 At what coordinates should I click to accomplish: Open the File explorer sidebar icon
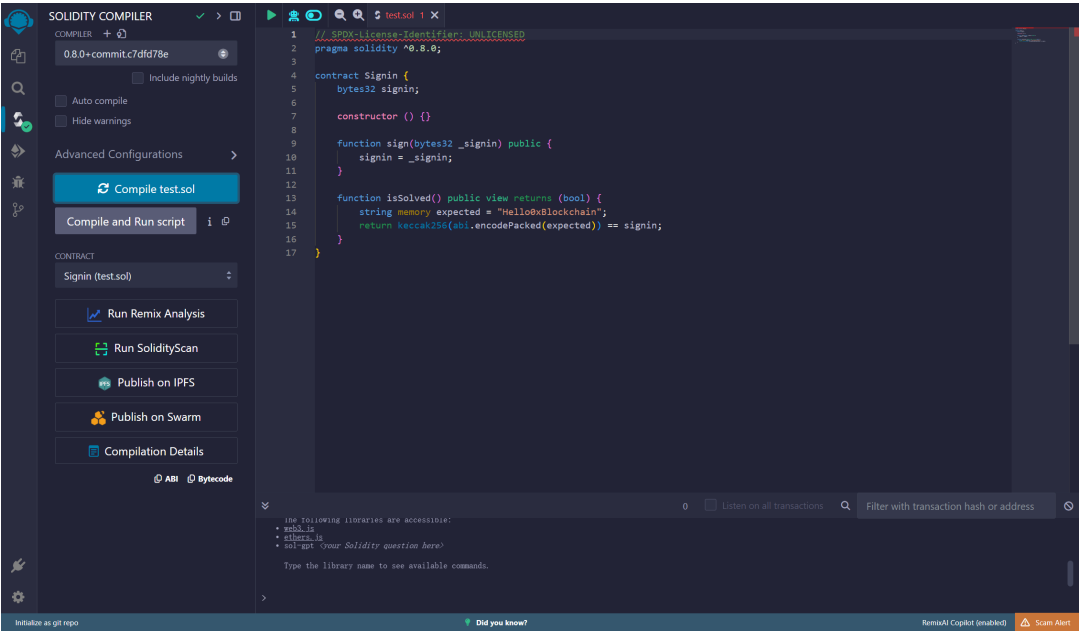pyautogui.click(x=19, y=57)
